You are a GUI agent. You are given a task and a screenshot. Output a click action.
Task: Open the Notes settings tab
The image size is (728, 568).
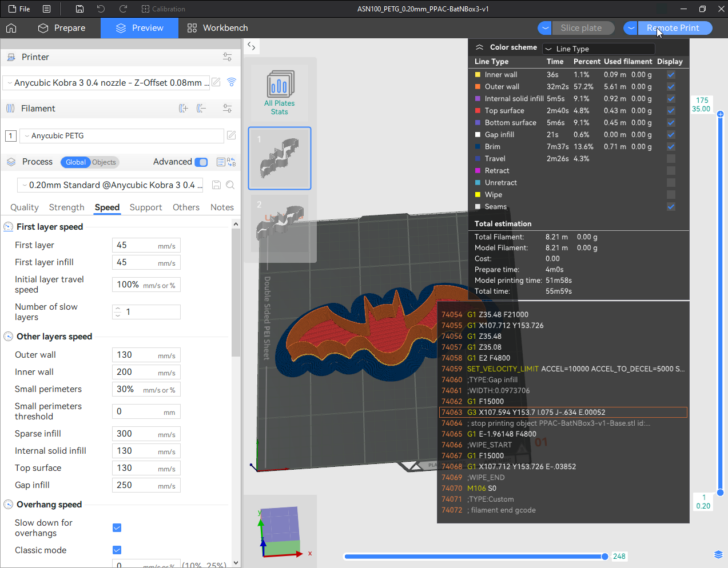222,207
